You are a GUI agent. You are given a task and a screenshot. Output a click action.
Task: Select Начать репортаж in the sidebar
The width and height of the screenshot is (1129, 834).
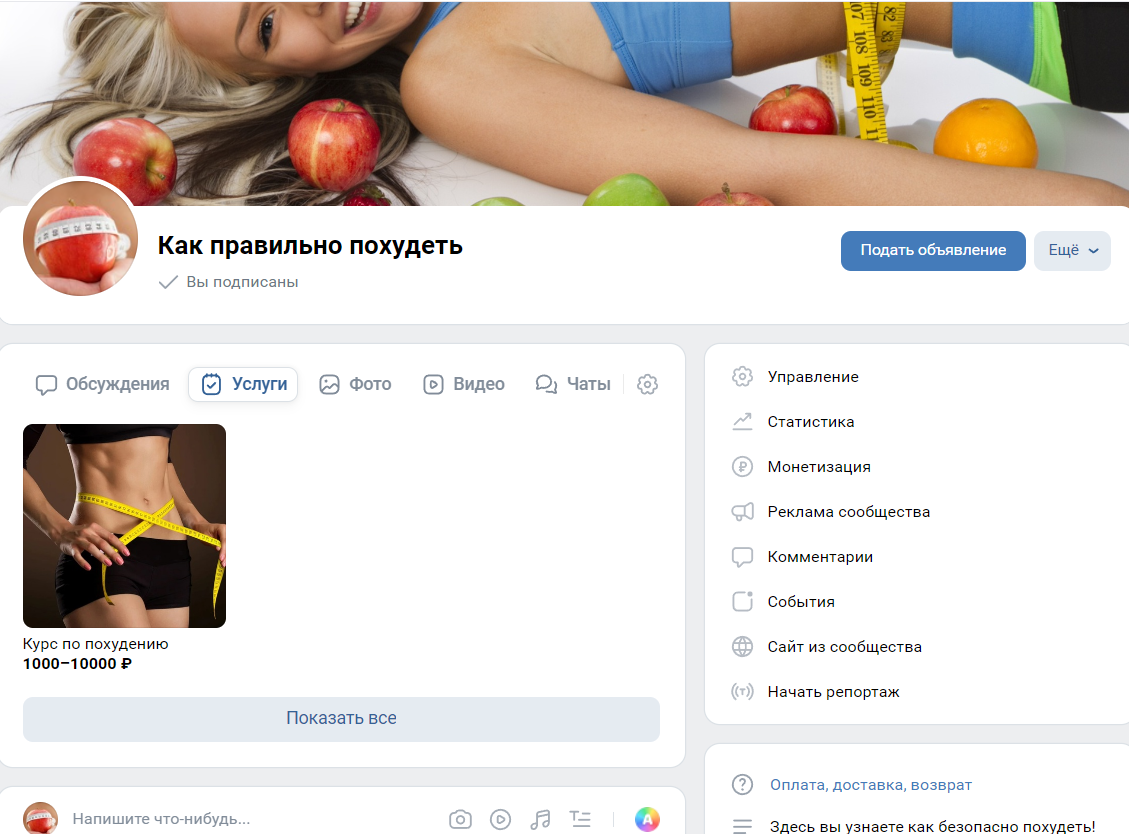[x=833, y=692]
